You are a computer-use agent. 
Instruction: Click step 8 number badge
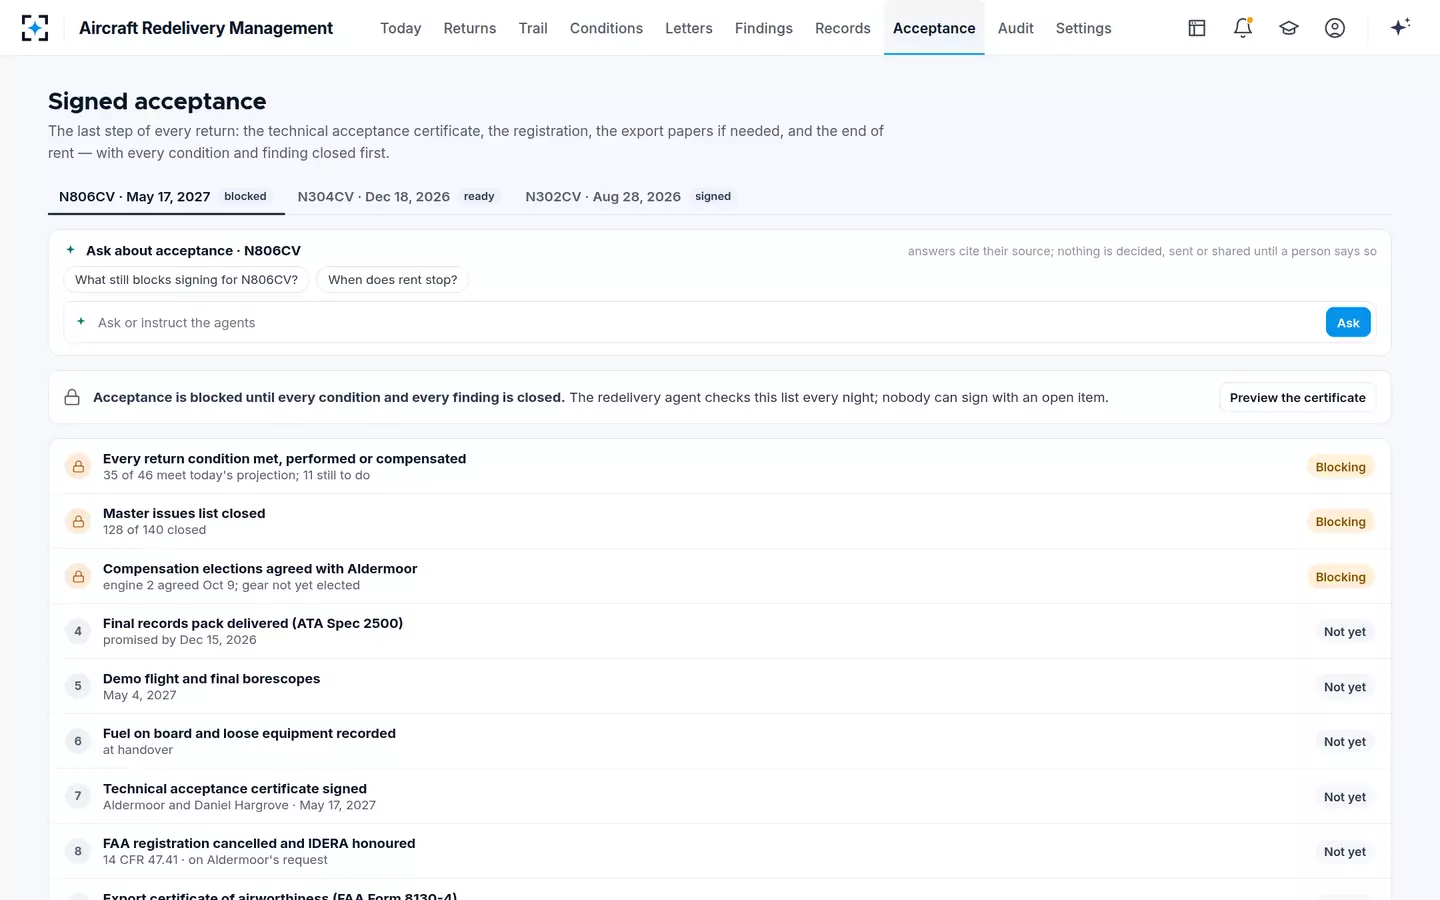78,851
